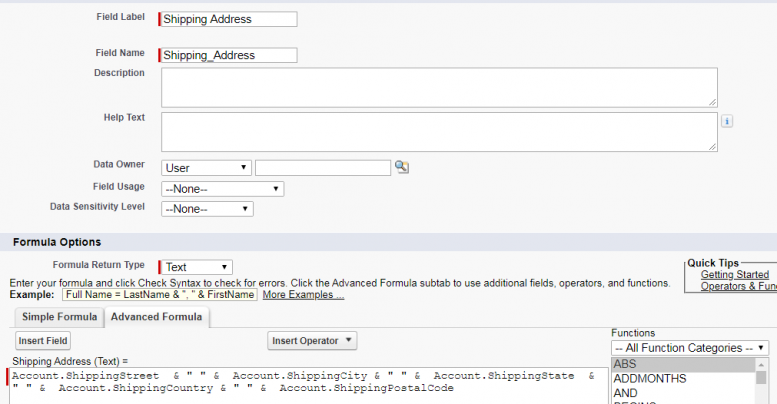Viewport: 777px width, 404px height.
Task: Click the example formula text box
Action: click(160, 294)
